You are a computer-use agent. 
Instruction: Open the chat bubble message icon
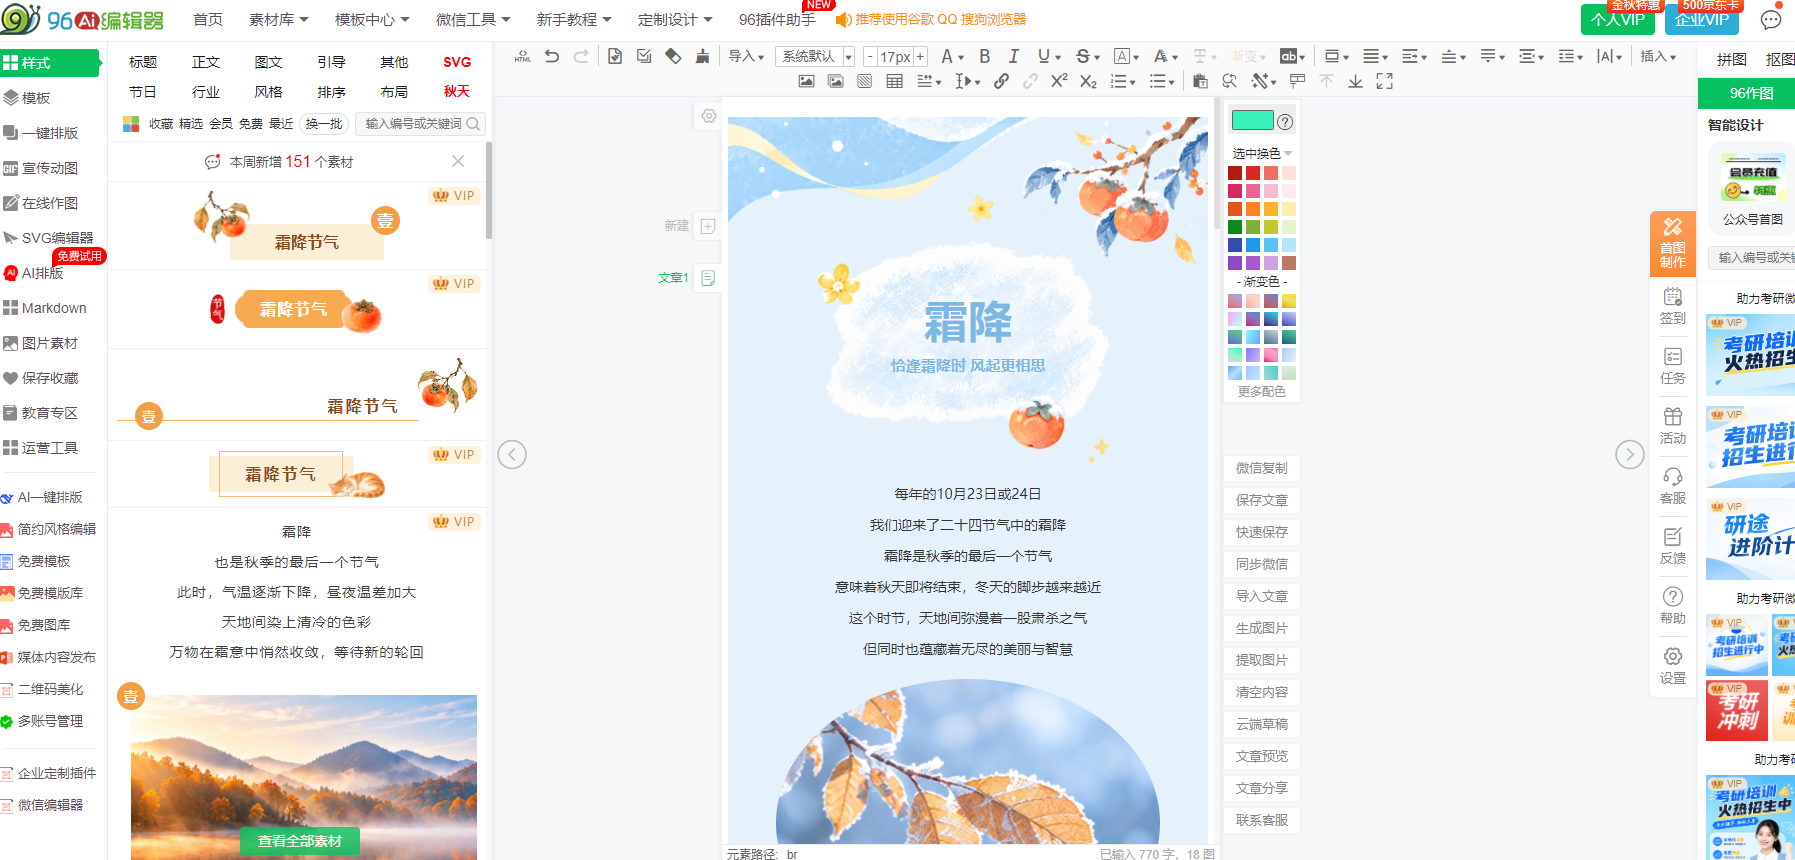(1771, 19)
